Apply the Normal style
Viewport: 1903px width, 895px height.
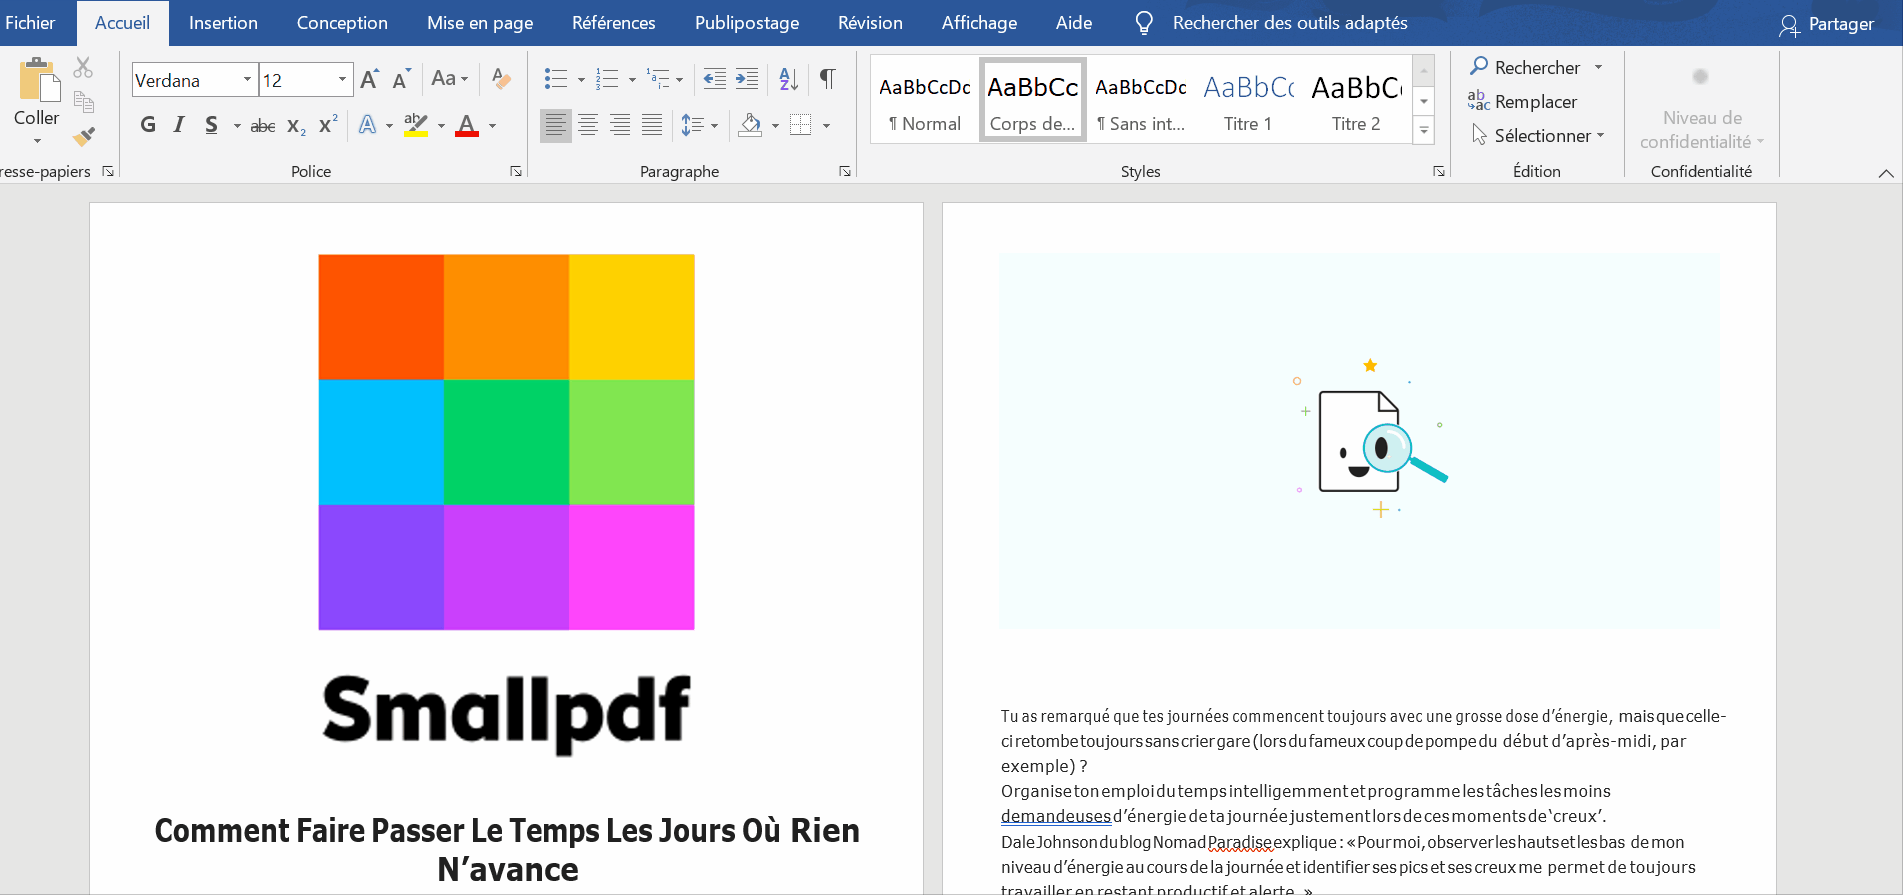pos(925,101)
